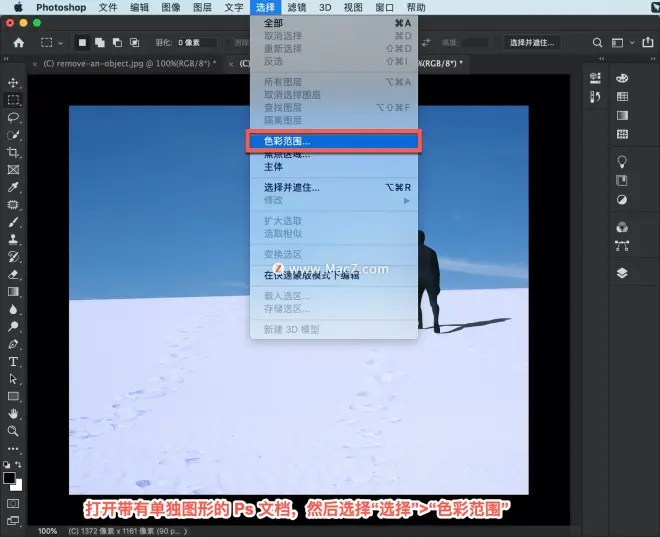Select the History Brush tool
The height and width of the screenshot is (537, 660).
pos(13,257)
